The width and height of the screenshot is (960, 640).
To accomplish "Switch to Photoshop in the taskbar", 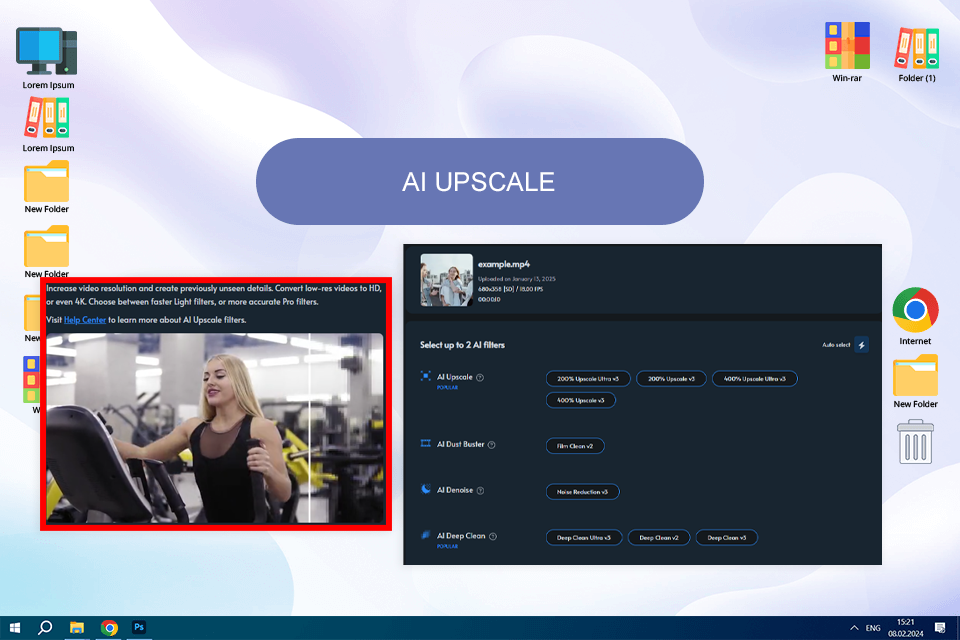I will pyautogui.click(x=139, y=628).
